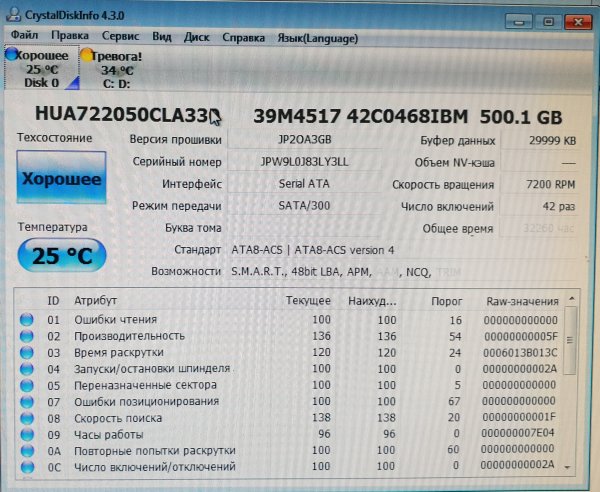Open the Сервис menu
600x492 pixels.
[x=120, y=36]
